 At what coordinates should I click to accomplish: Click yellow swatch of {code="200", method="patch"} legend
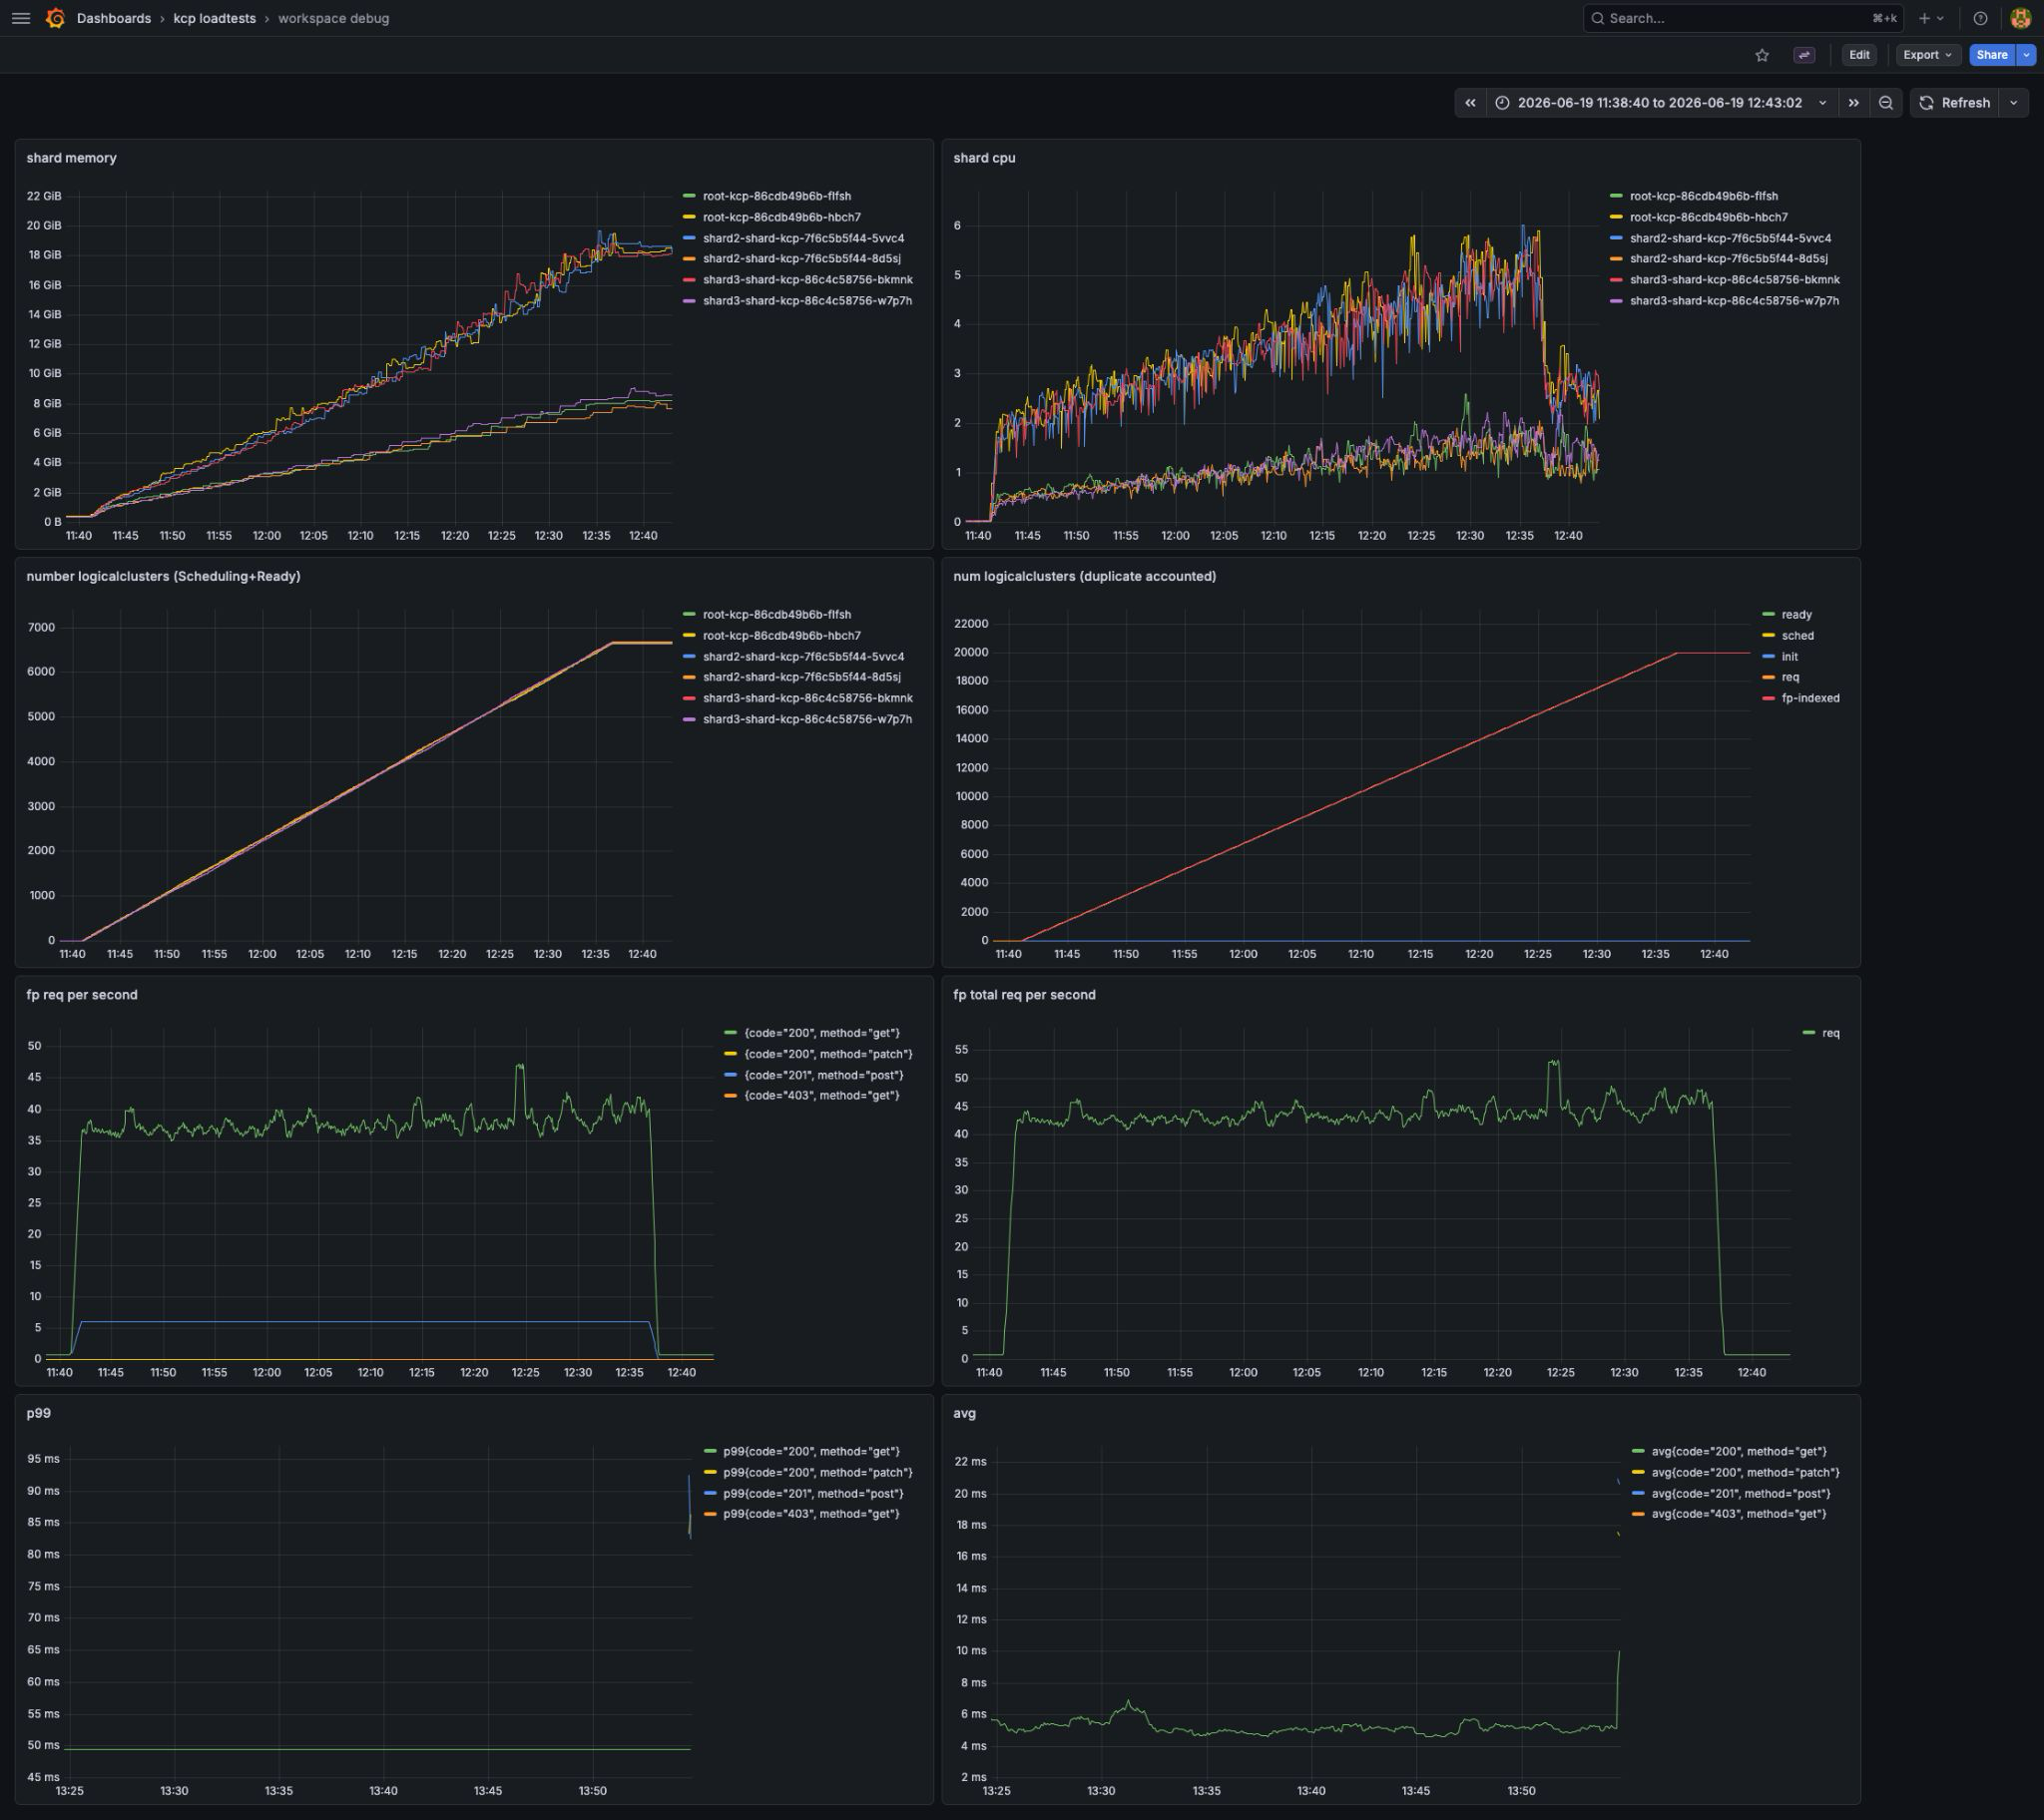click(730, 1054)
